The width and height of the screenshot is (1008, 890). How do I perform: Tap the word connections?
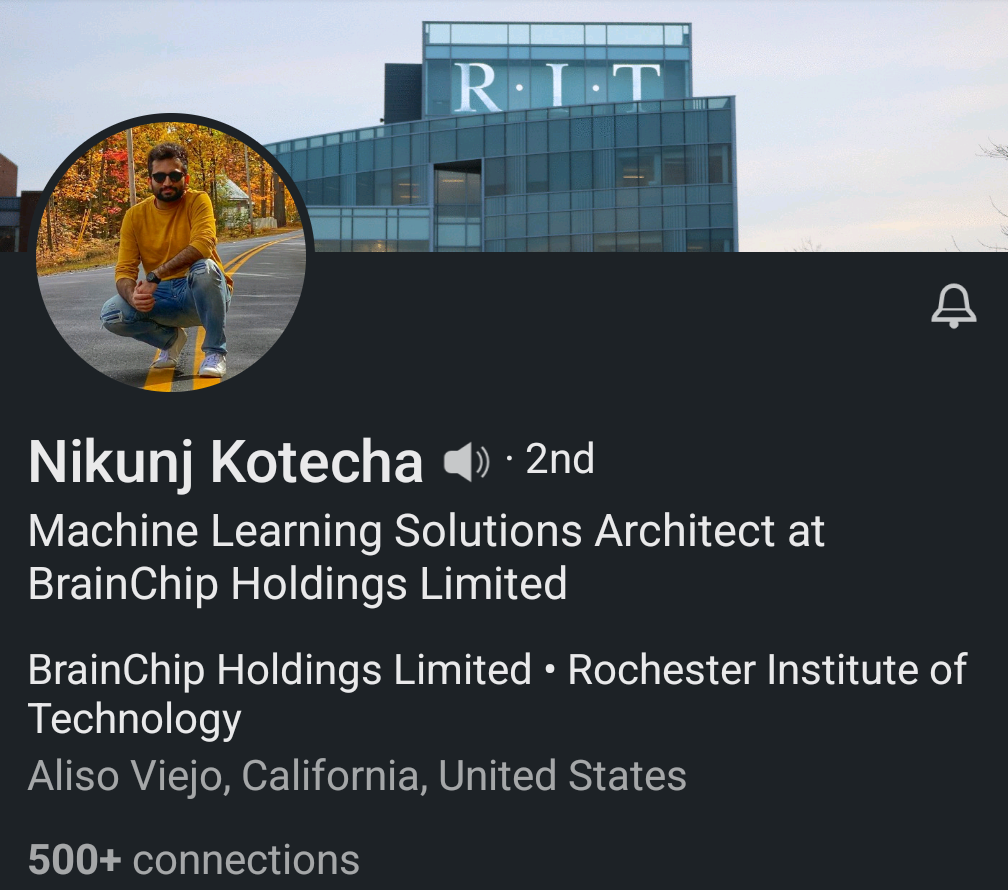point(246,860)
